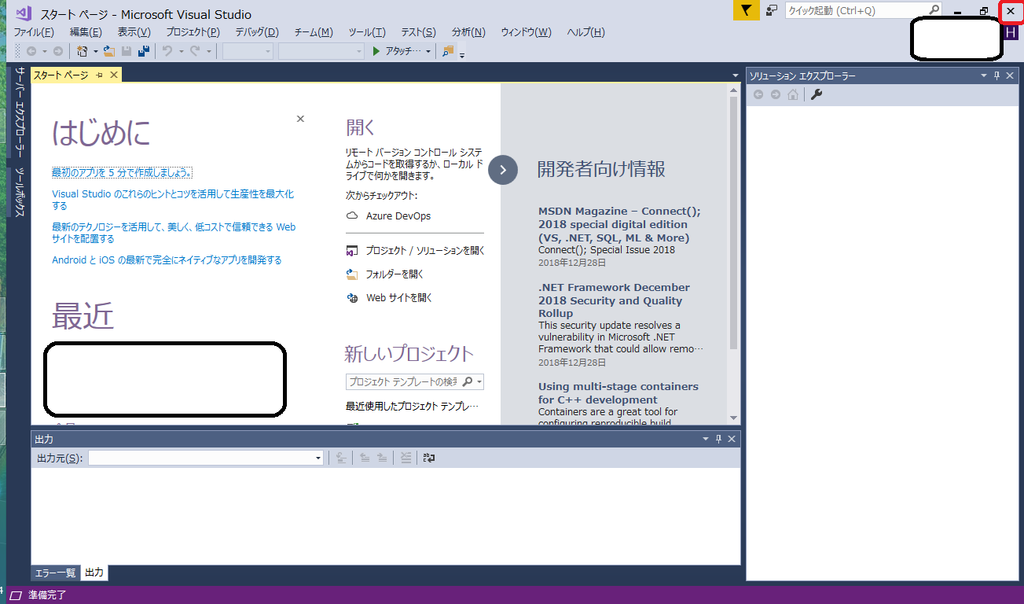
Task: Open the toolbar overflow options arrow
Action: (462, 55)
